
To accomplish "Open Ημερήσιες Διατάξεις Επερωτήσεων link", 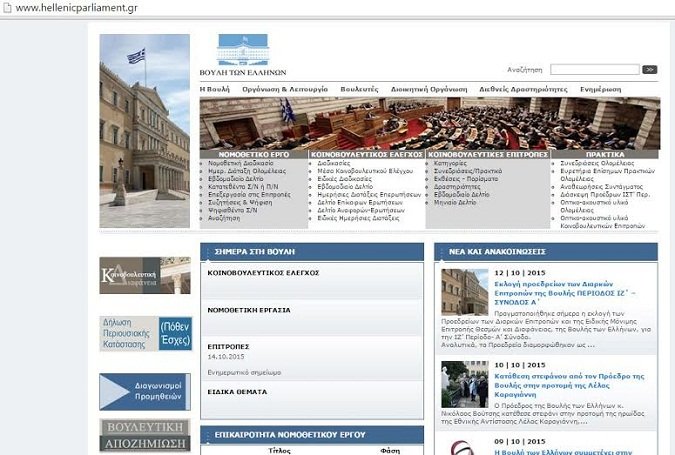I will pos(369,195).
